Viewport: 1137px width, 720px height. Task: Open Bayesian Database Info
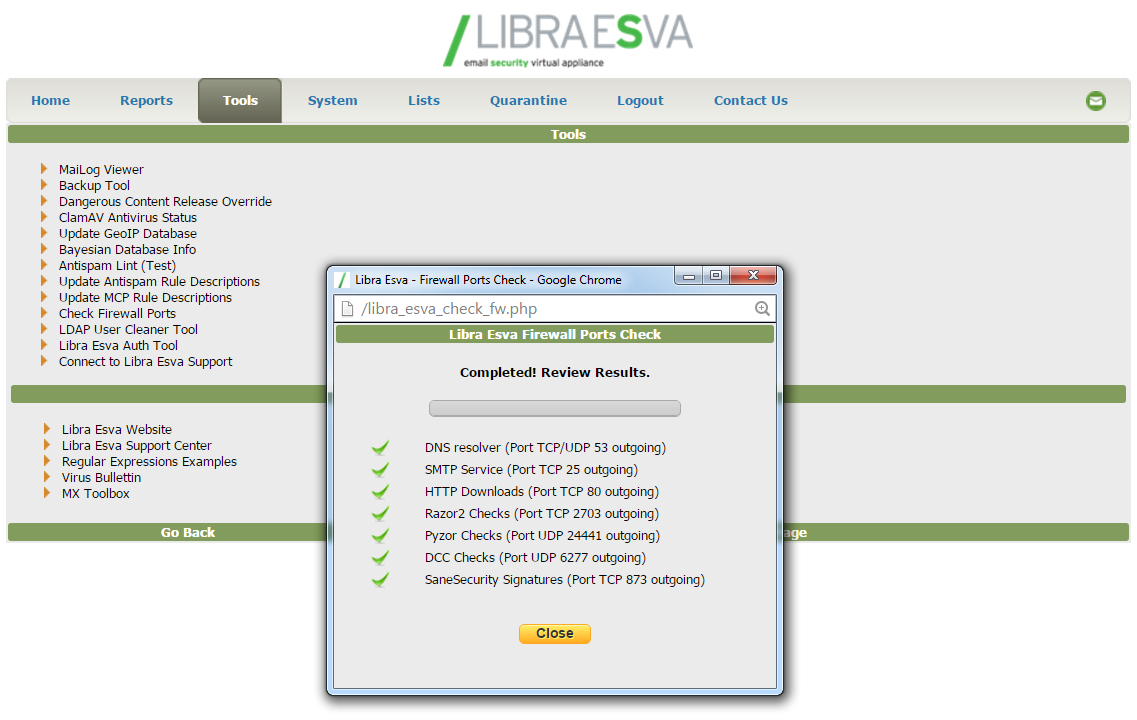click(127, 249)
